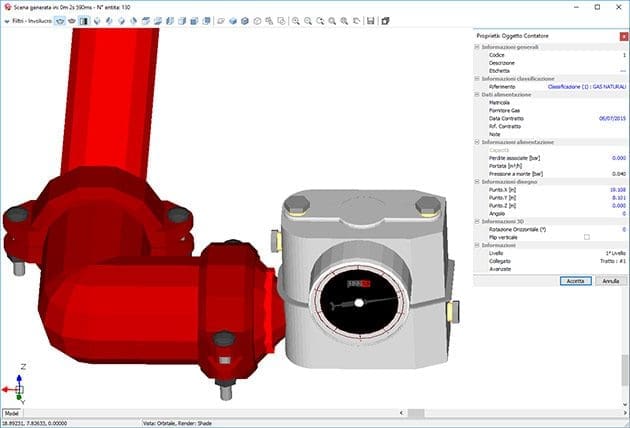Toggle the Flip verticale checkbox
630x428 pixels.
(586, 236)
